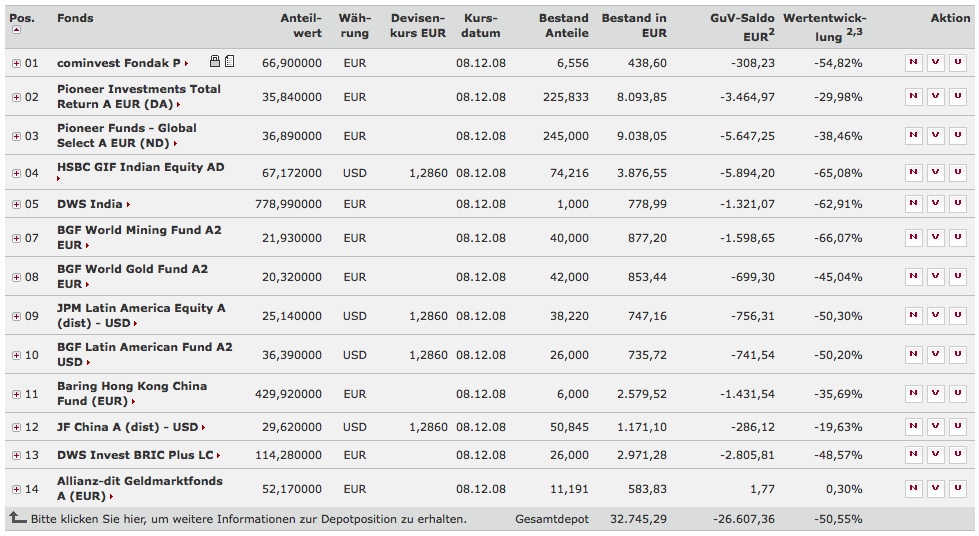This screenshot has height=536, width=979.
Task: Toggle the sort arrow under Pos. header
Action: [x=16, y=30]
